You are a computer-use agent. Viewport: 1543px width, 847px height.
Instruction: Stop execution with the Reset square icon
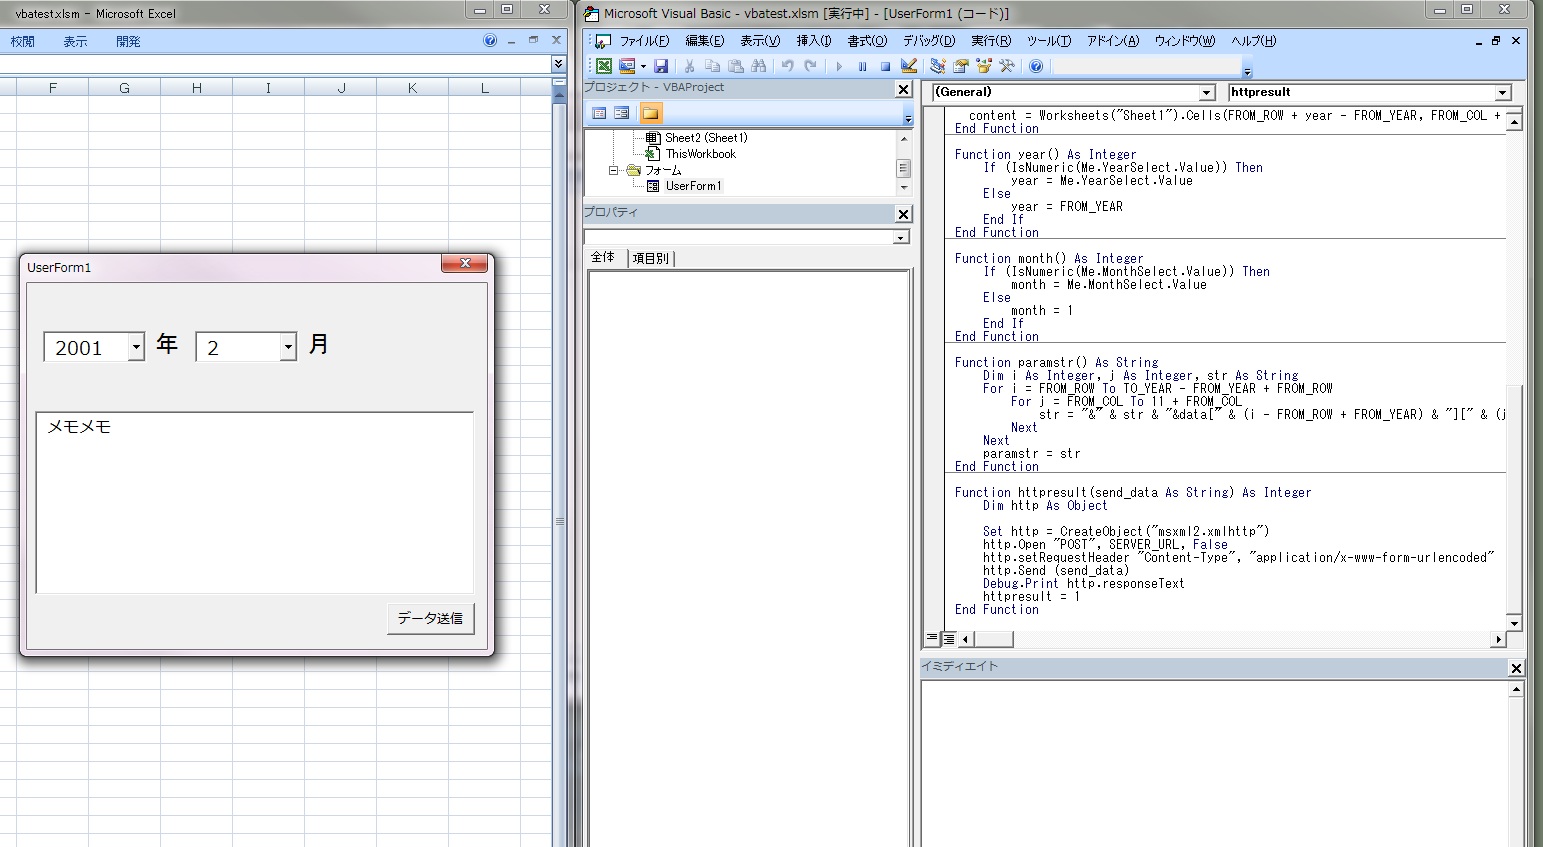coord(885,66)
